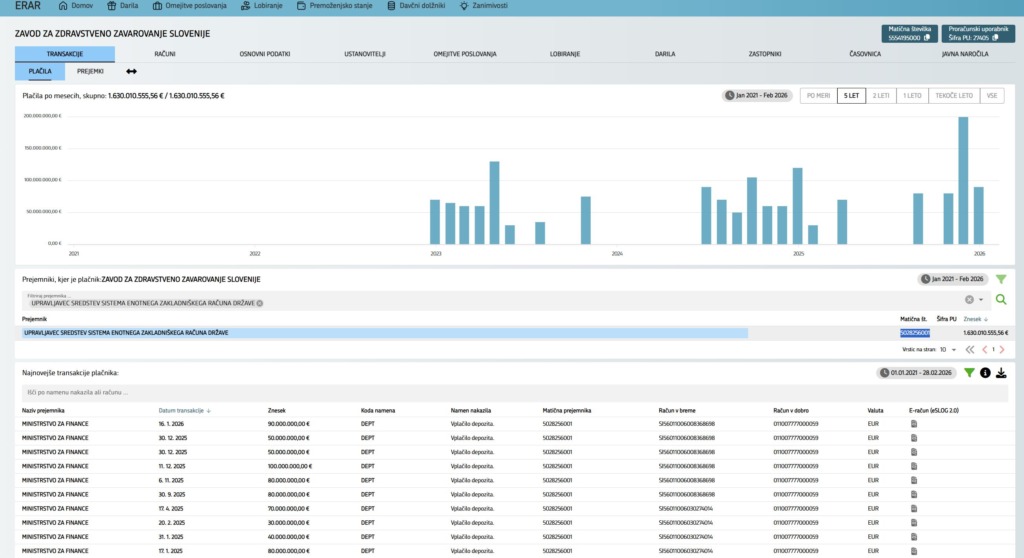Switch chart range to TEKOČE LETO
Image resolution: width=1024 pixels, height=558 pixels.
tap(953, 95)
